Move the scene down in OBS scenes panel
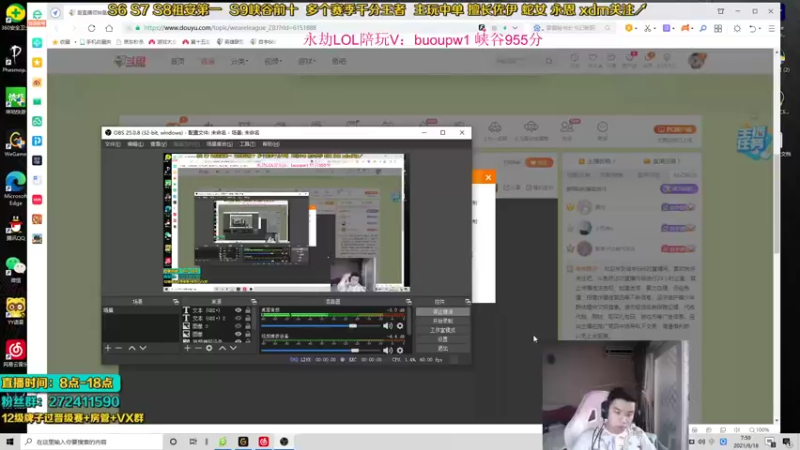 (143, 348)
